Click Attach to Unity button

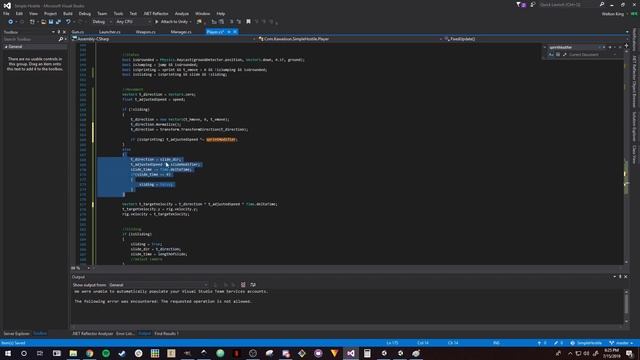172,22
